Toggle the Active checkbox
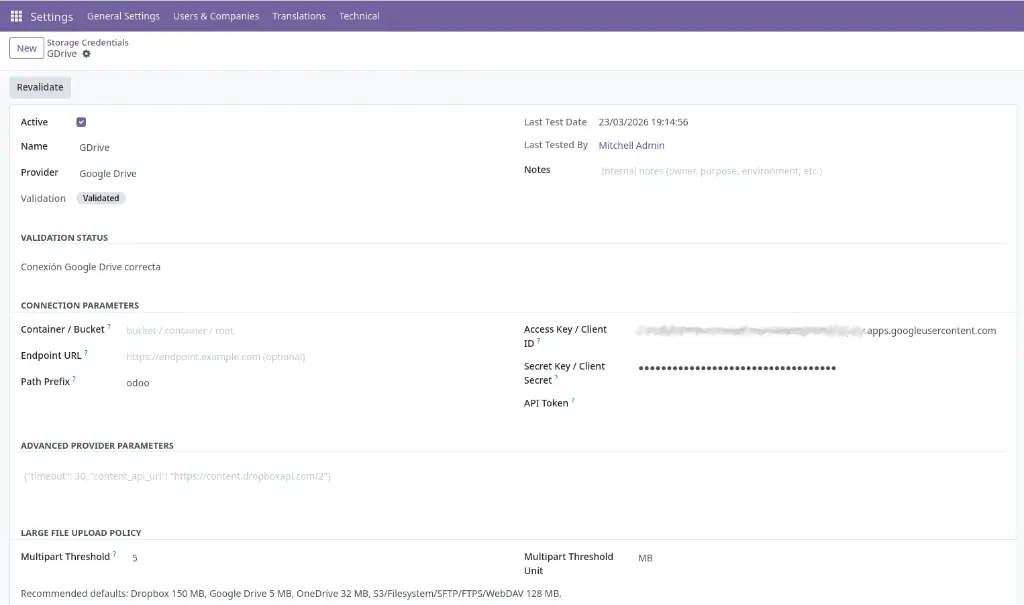The height and width of the screenshot is (605, 1024). pos(81,122)
